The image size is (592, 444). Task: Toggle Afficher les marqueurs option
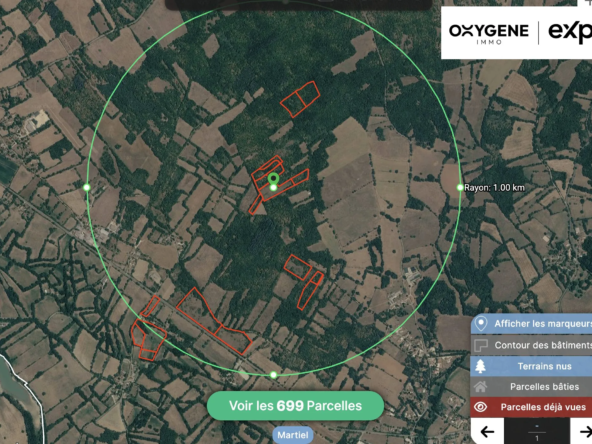(531, 324)
